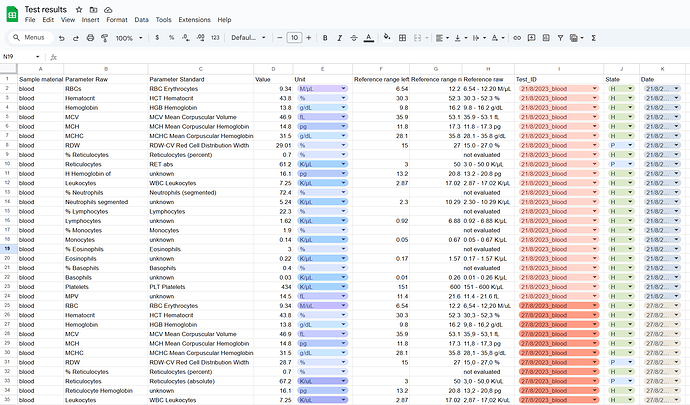Screen dimensions: 690x405
Task: Click cell 'H Hemoglobin of' in row 11
Action: click(x=106, y=173)
